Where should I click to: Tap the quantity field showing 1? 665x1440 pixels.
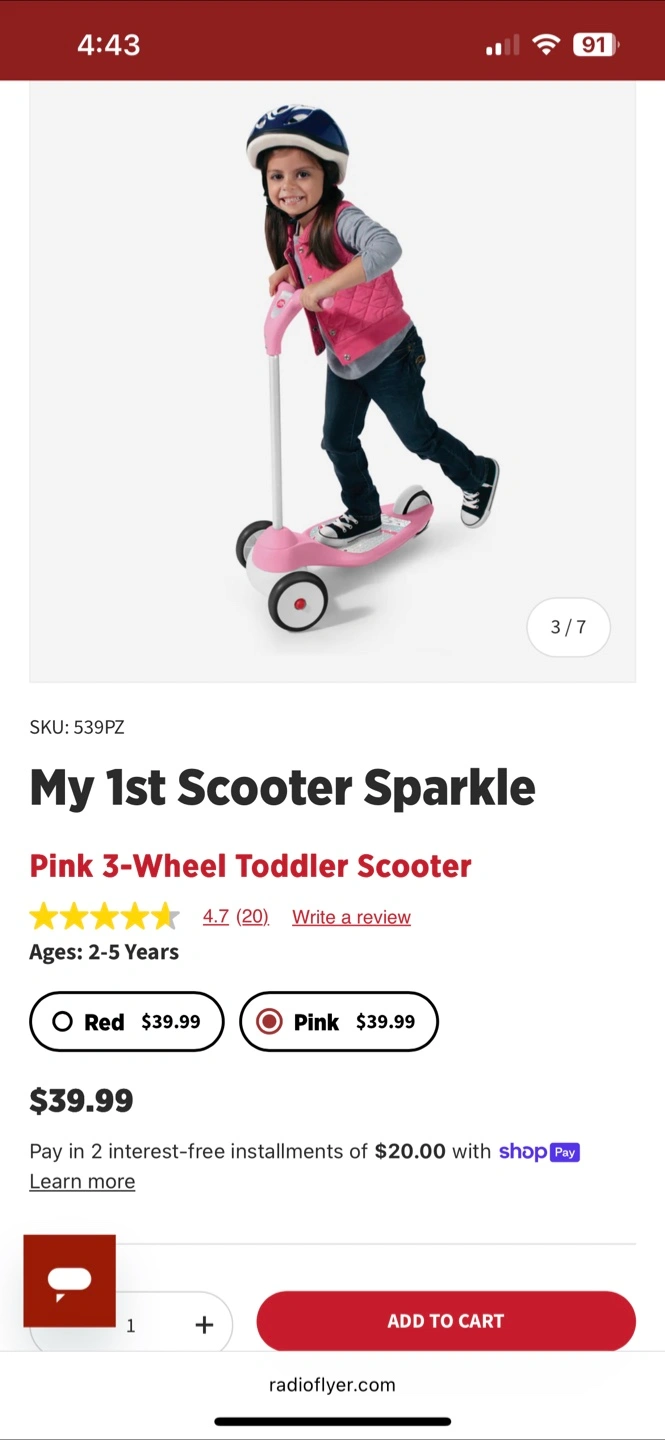point(131,1326)
